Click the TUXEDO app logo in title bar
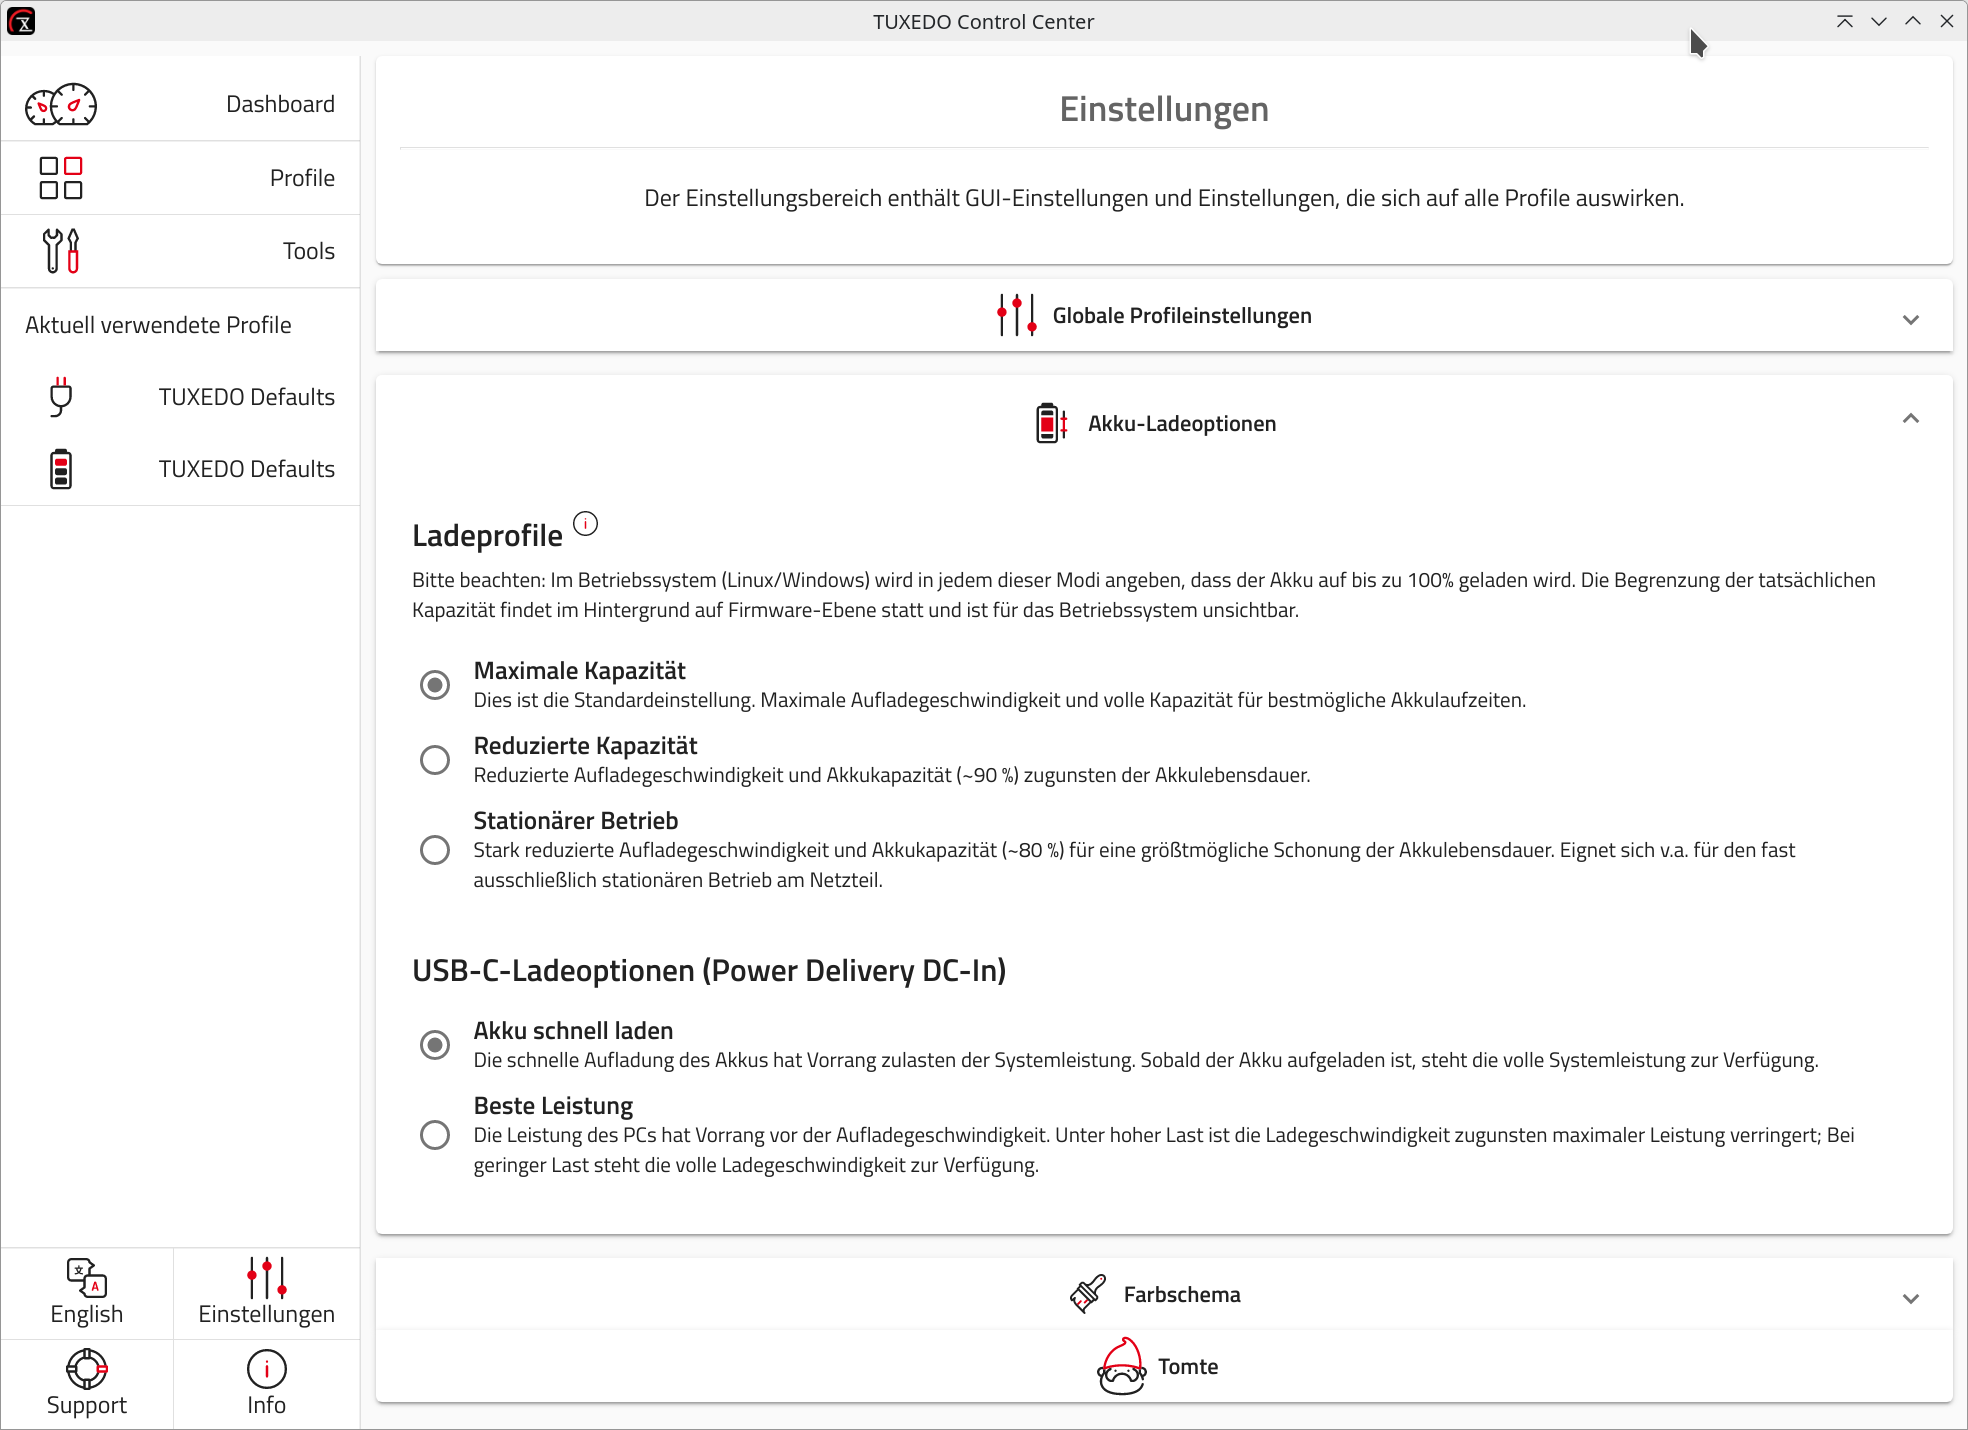The height and width of the screenshot is (1430, 1968). 21,21
